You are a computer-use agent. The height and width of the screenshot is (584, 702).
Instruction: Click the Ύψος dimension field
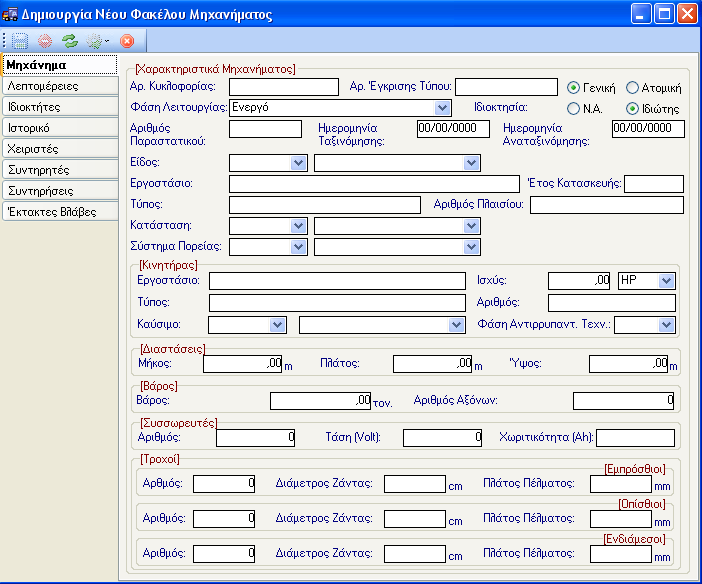[x=629, y=364]
